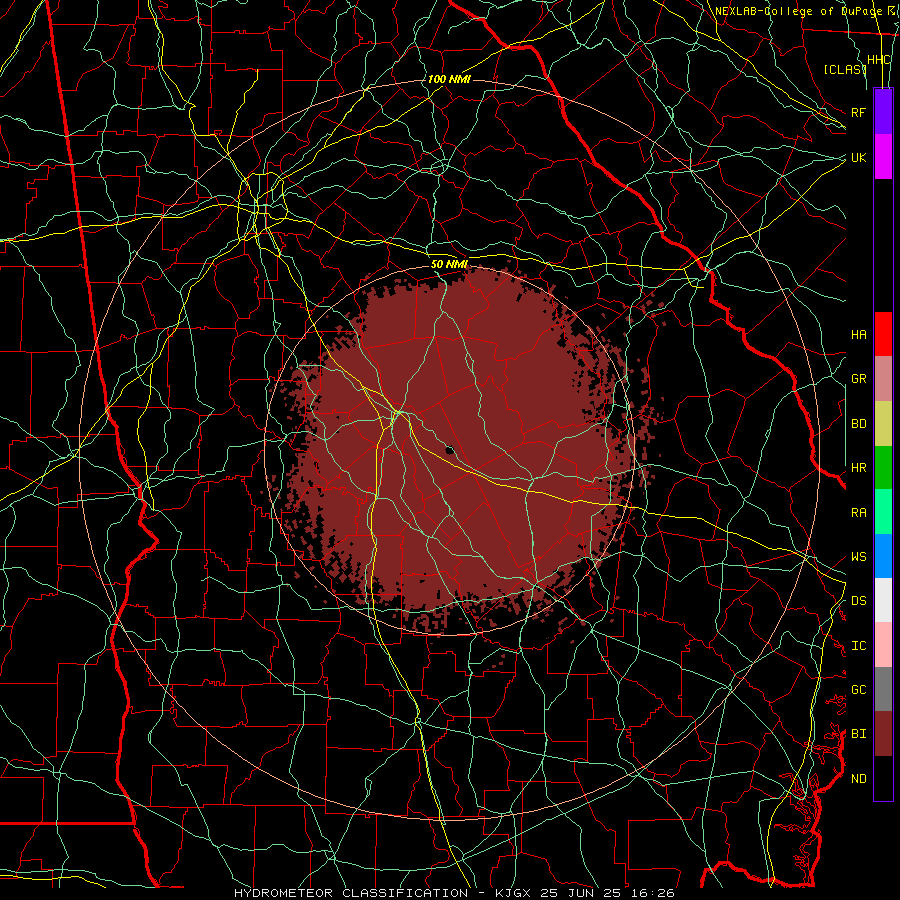Click the GR legend label
The height and width of the screenshot is (900, 900).
point(859,379)
